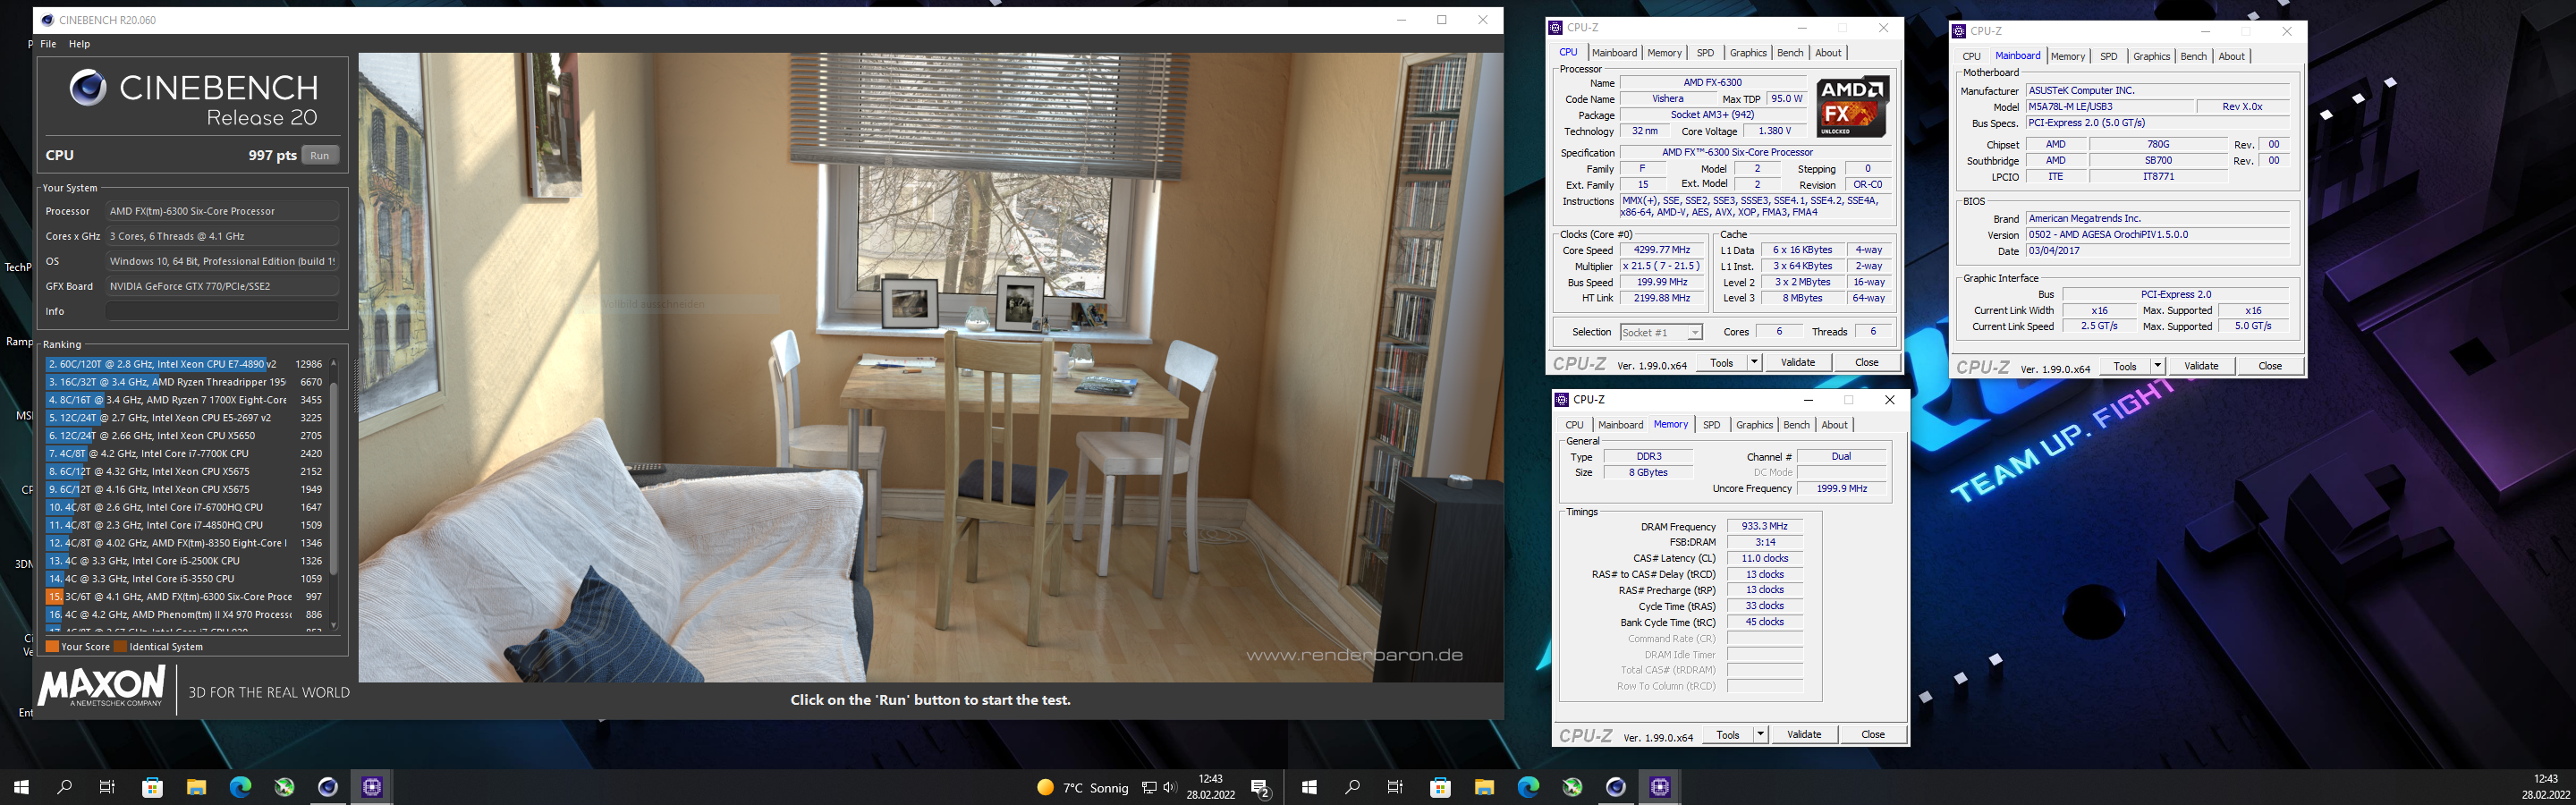
Task: Click Tools button in CPU-Z Memory window
Action: pyautogui.click(x=1727, y=734)
